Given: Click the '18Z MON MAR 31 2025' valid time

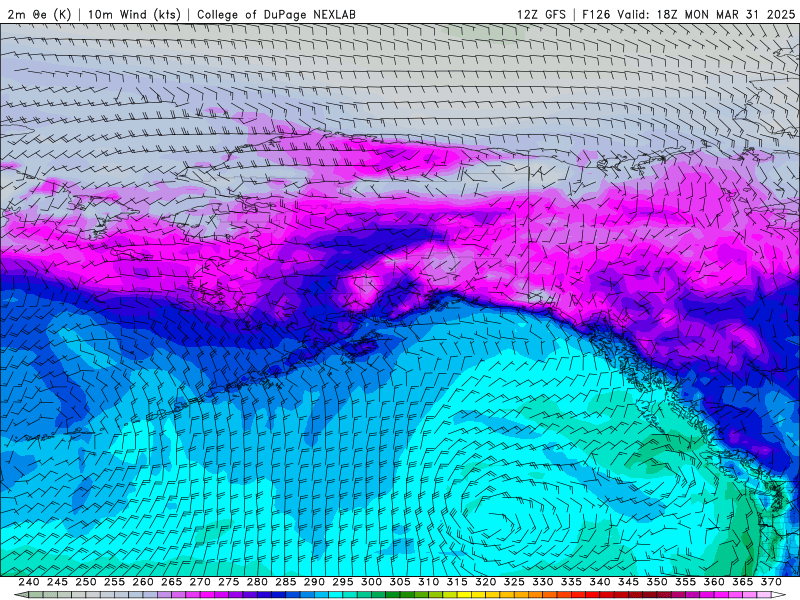Looking at the screenshot, I should pos(726,14).
